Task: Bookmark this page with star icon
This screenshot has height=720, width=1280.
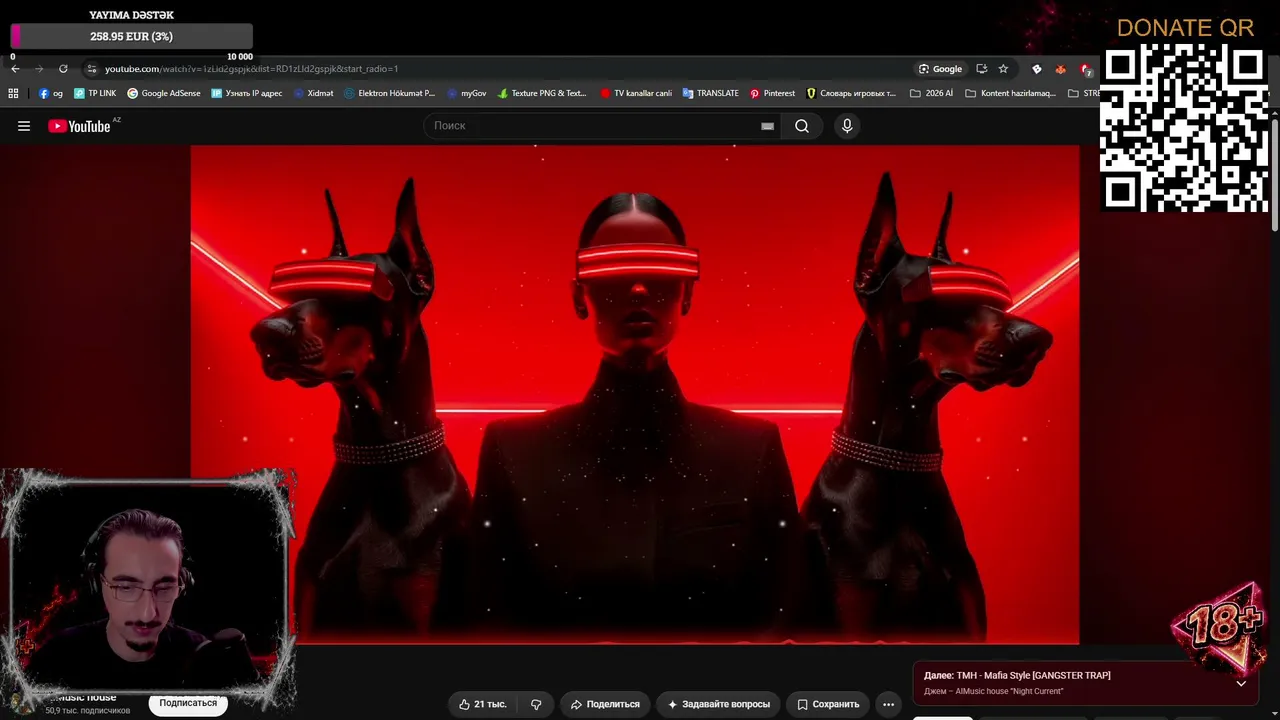Action: (1003, 69)
